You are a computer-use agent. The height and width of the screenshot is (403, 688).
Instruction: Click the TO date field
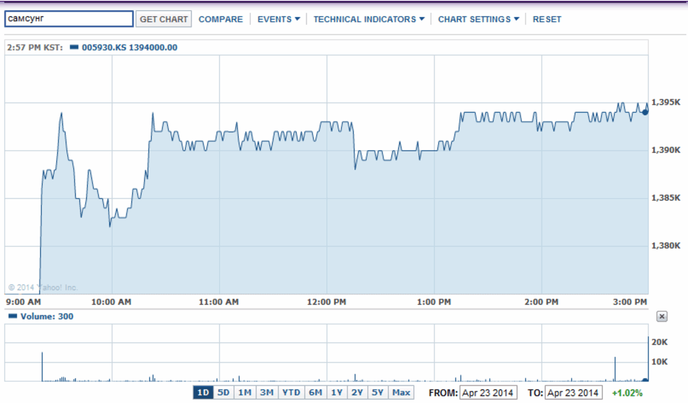click(x=573, y=392)
